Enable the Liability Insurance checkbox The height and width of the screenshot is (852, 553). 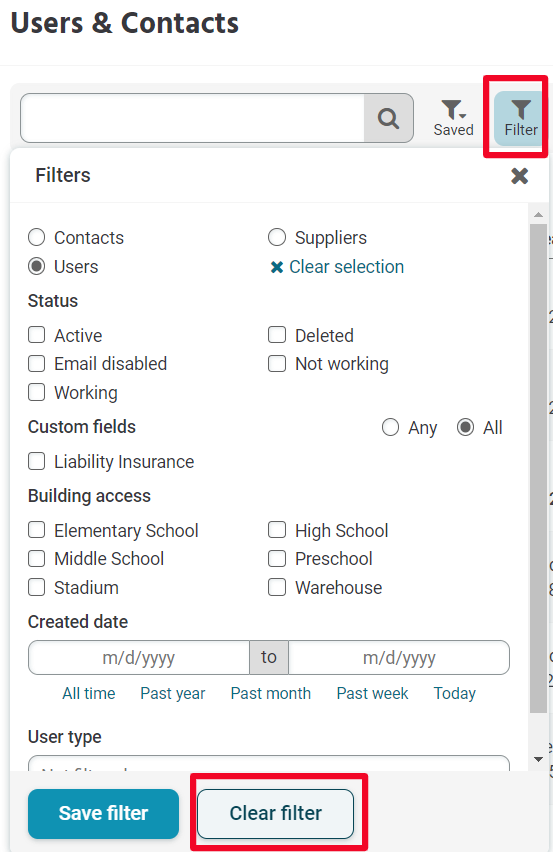36,461
